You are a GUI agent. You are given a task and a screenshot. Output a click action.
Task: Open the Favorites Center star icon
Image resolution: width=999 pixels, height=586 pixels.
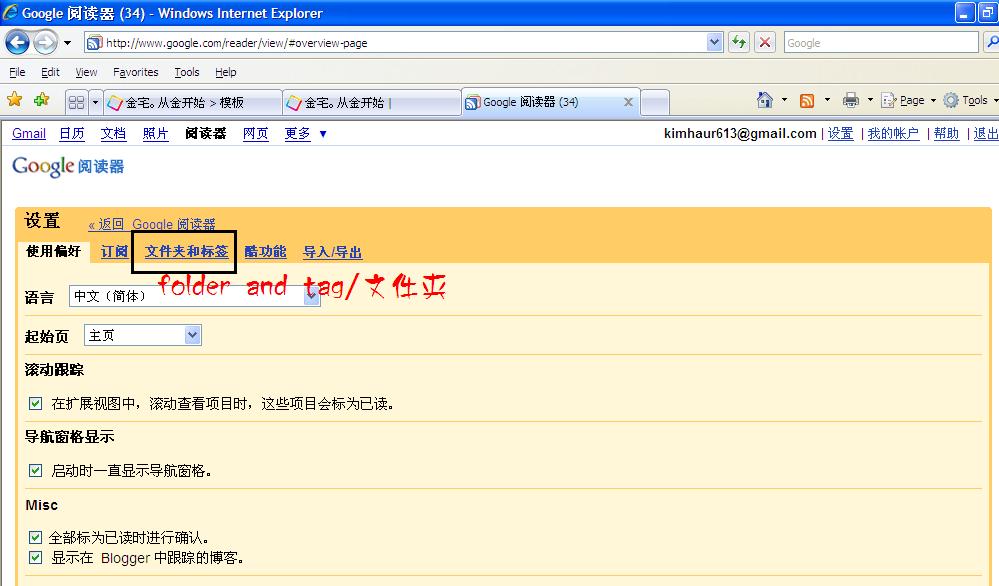click(x=15, y=100)
